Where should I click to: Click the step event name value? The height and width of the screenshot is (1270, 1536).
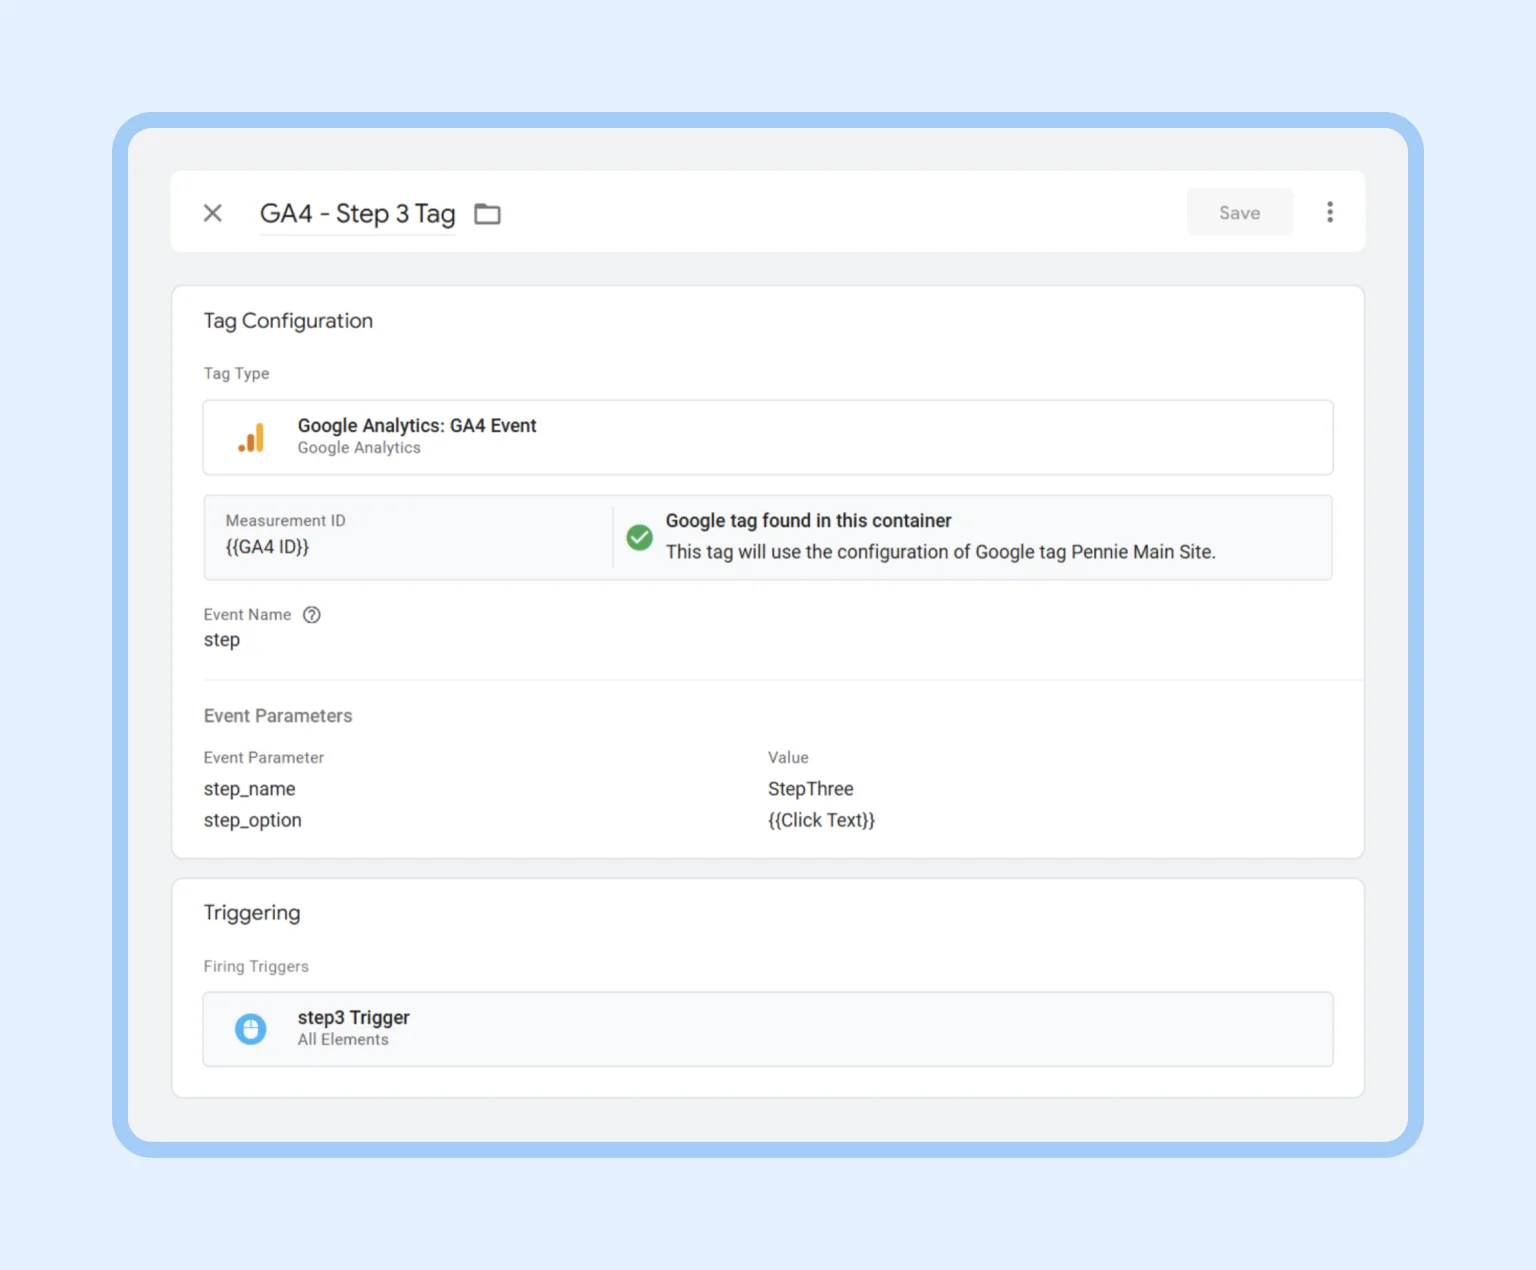tap(222, 639)
